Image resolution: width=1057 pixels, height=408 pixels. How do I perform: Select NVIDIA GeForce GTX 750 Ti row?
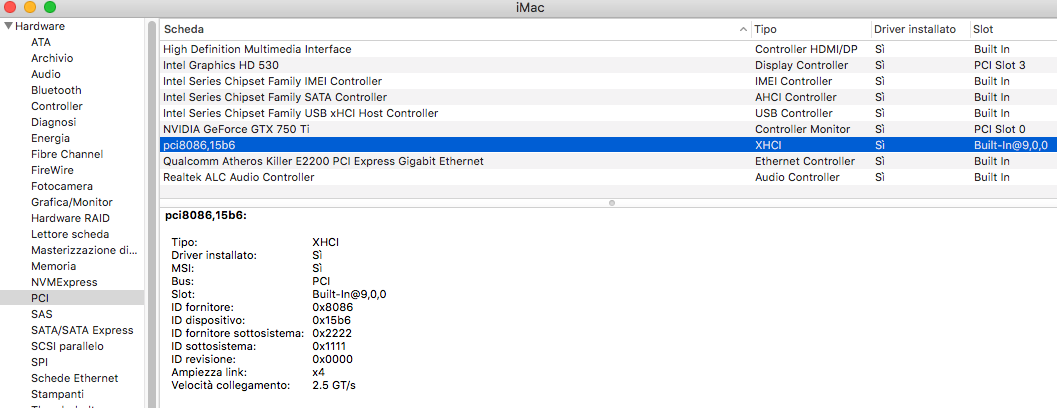pyautogui.click(x=608, y=129)
